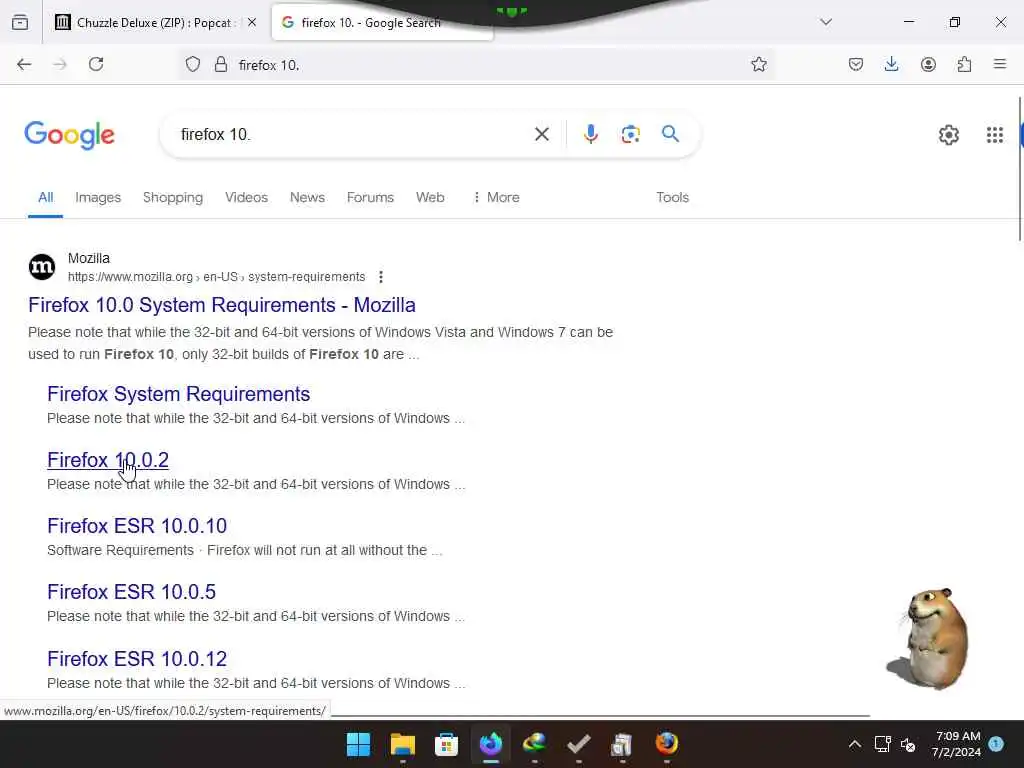
Task: Switch to Shopping results
Action: 173,197
